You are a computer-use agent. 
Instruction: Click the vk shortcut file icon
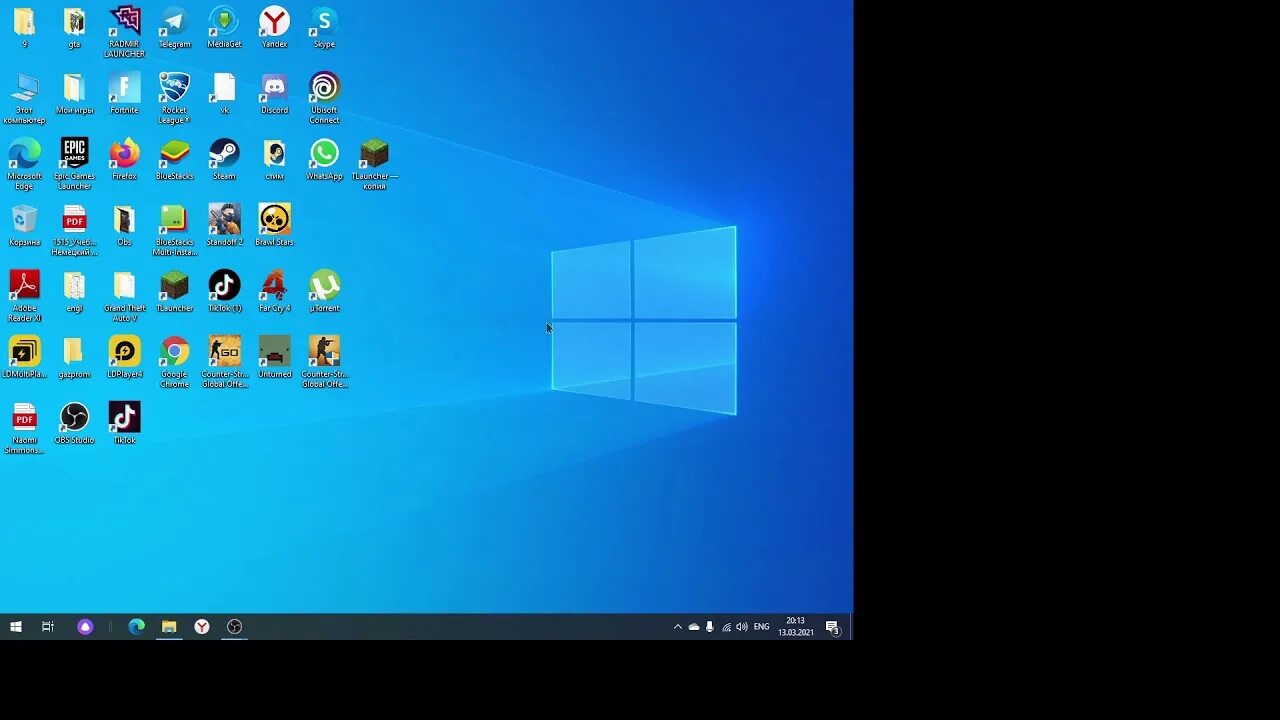coord(224,93)
